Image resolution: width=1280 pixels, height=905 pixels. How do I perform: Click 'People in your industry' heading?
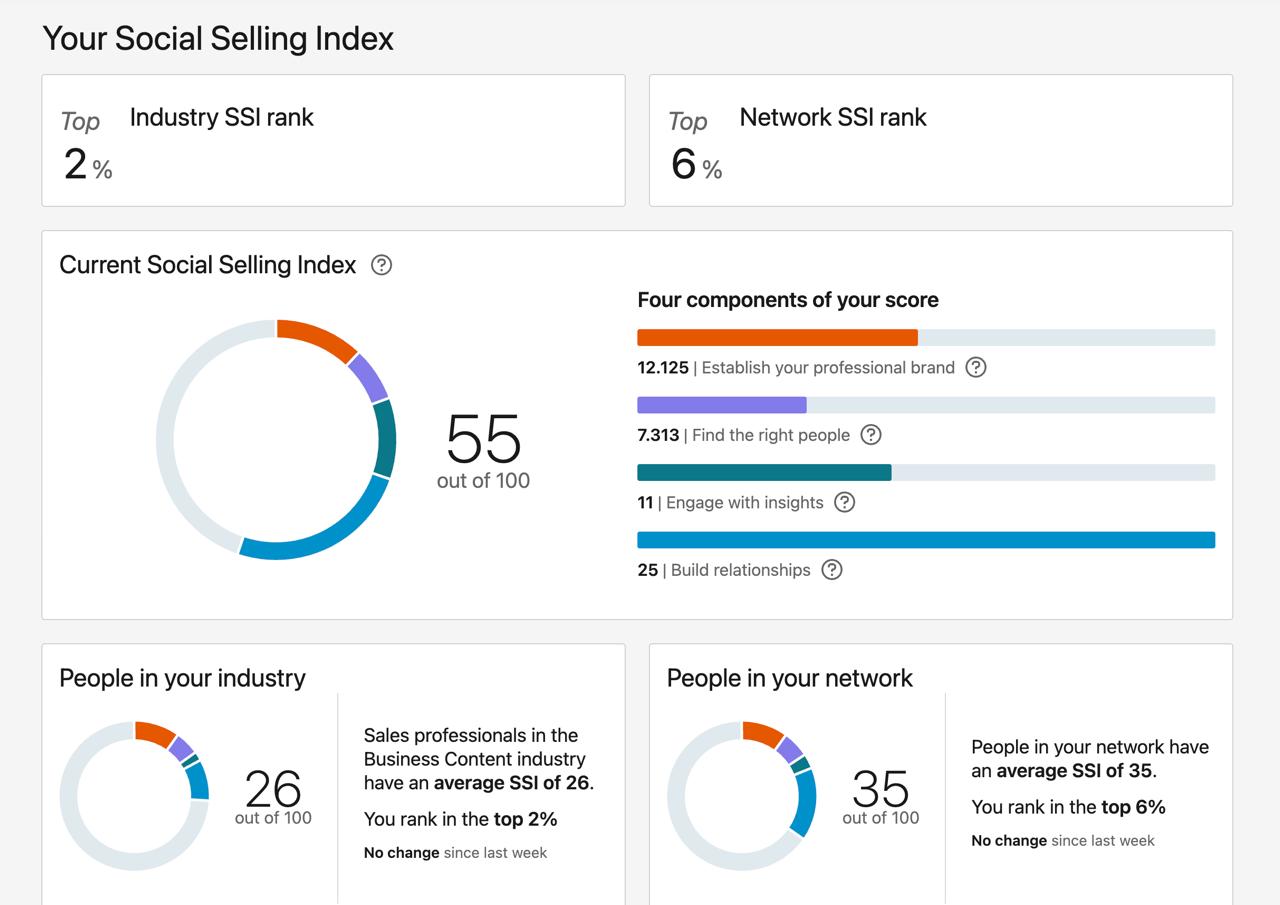point(182,678)
